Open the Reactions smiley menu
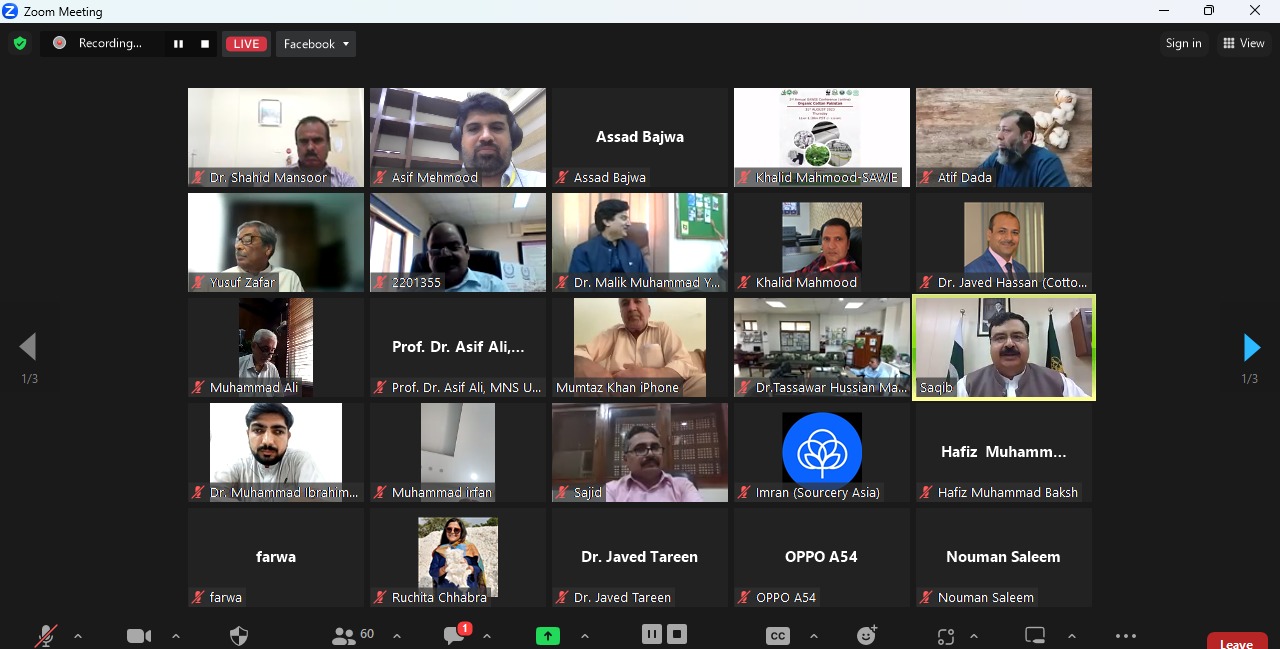1280x649 pixels. [867, 636]
